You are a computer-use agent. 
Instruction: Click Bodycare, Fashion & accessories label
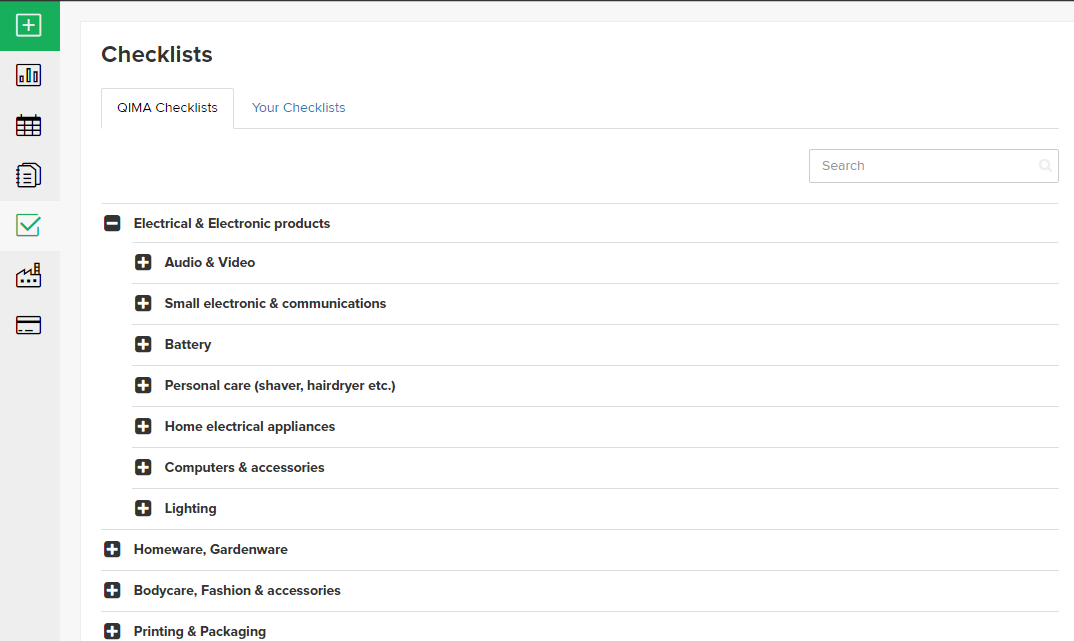237,590
